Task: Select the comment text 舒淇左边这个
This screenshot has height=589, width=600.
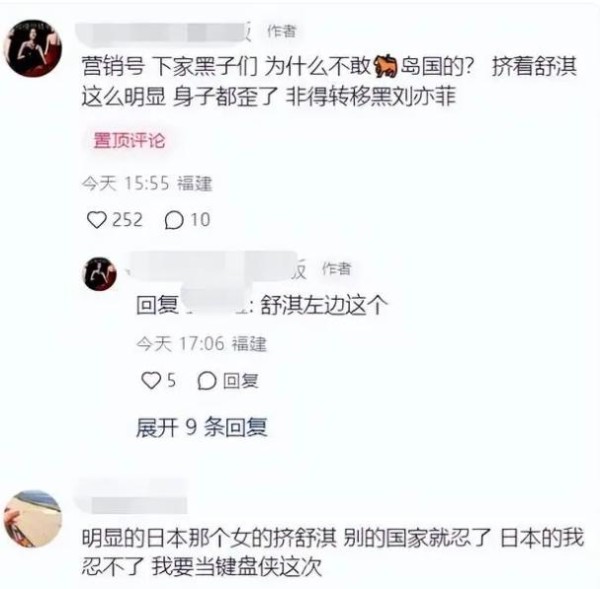Action: click(324, 305)
